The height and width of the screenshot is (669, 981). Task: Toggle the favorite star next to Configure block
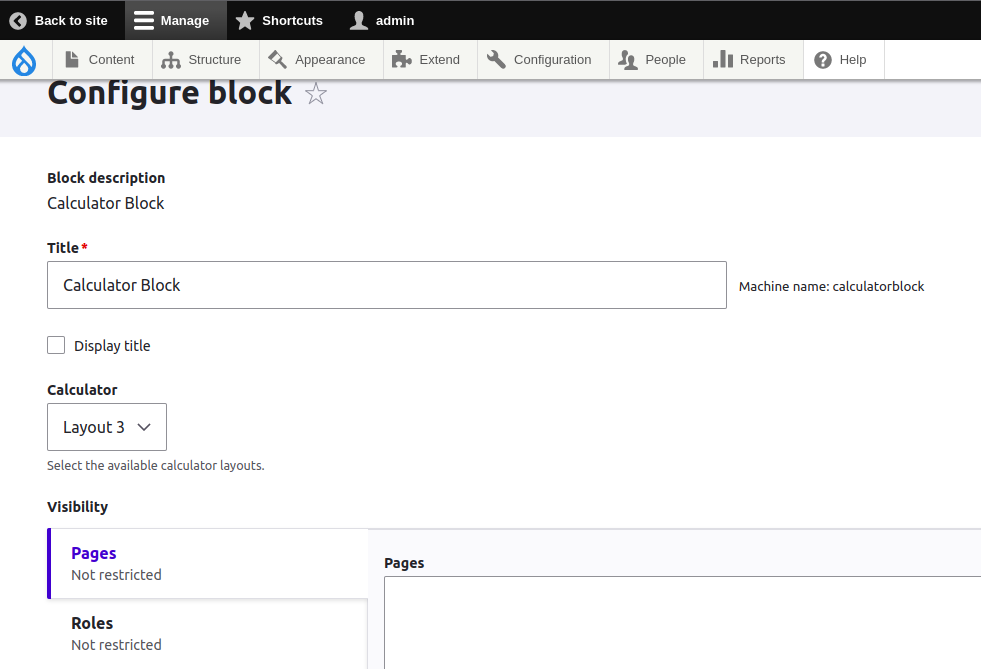[x=315, y=93]
